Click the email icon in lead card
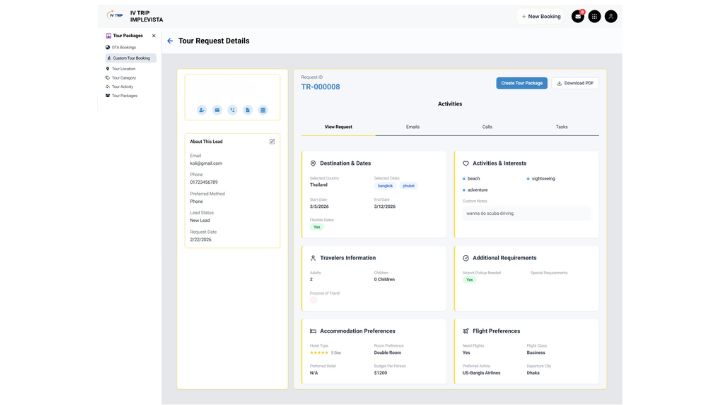 (217, 109)
